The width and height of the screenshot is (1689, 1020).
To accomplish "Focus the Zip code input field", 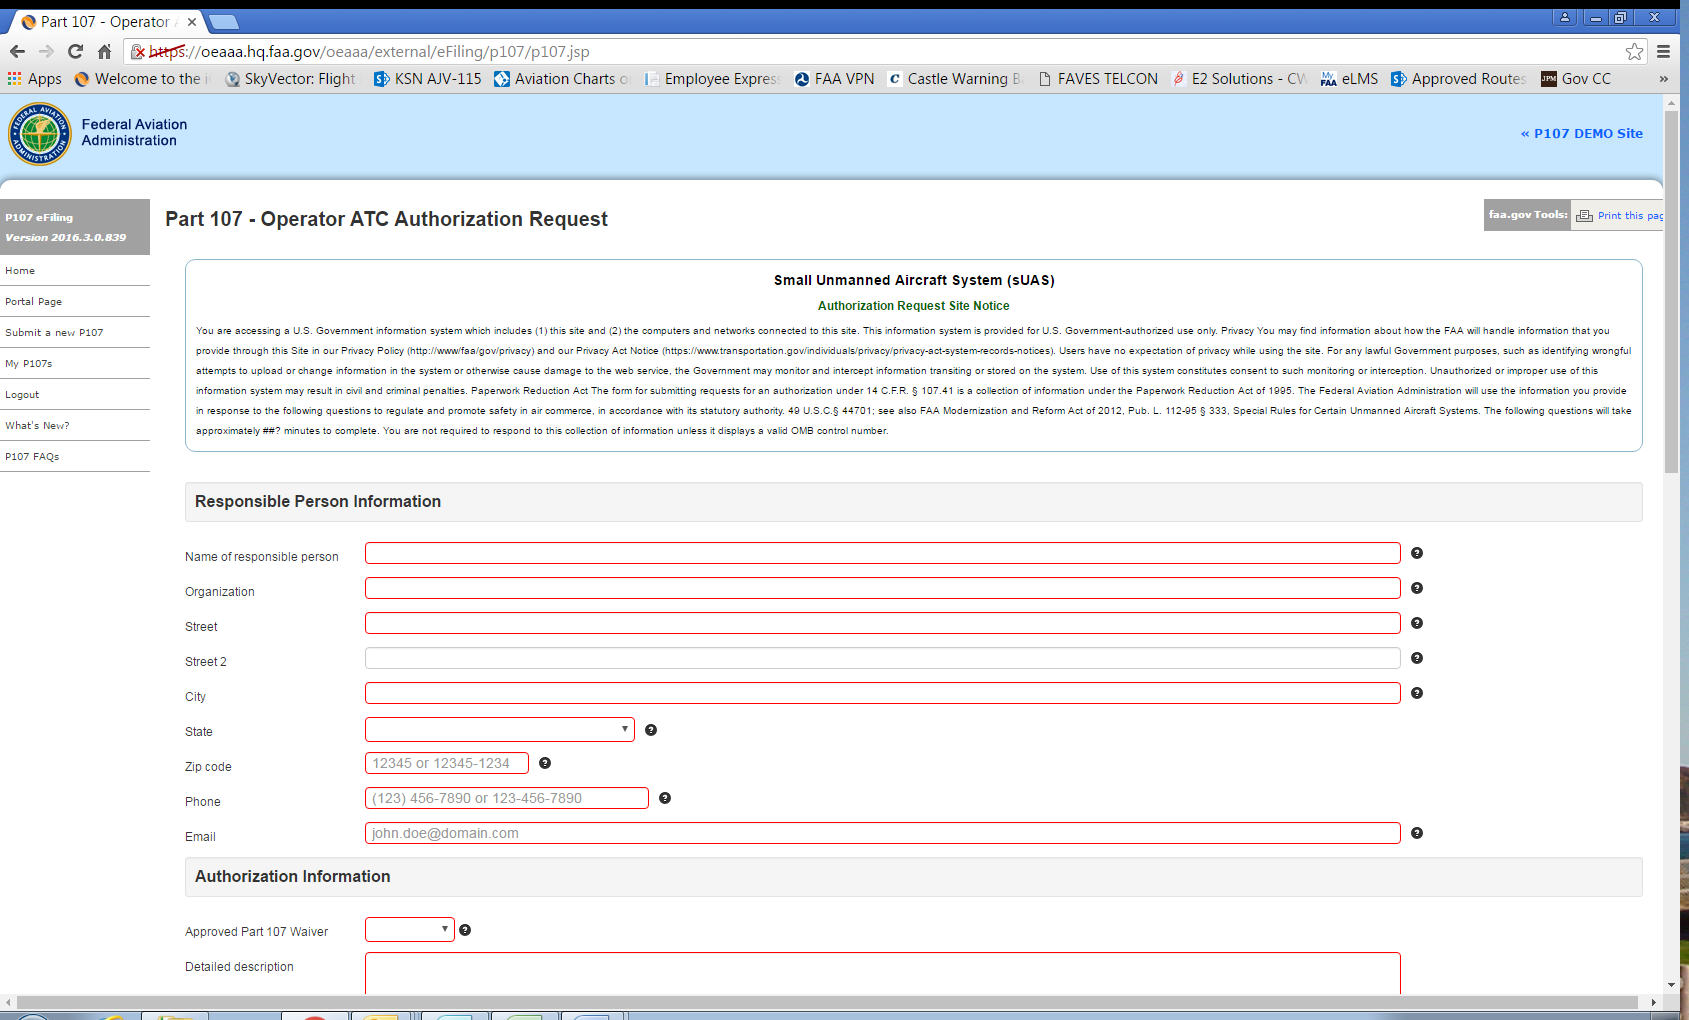I will (447, 763).
